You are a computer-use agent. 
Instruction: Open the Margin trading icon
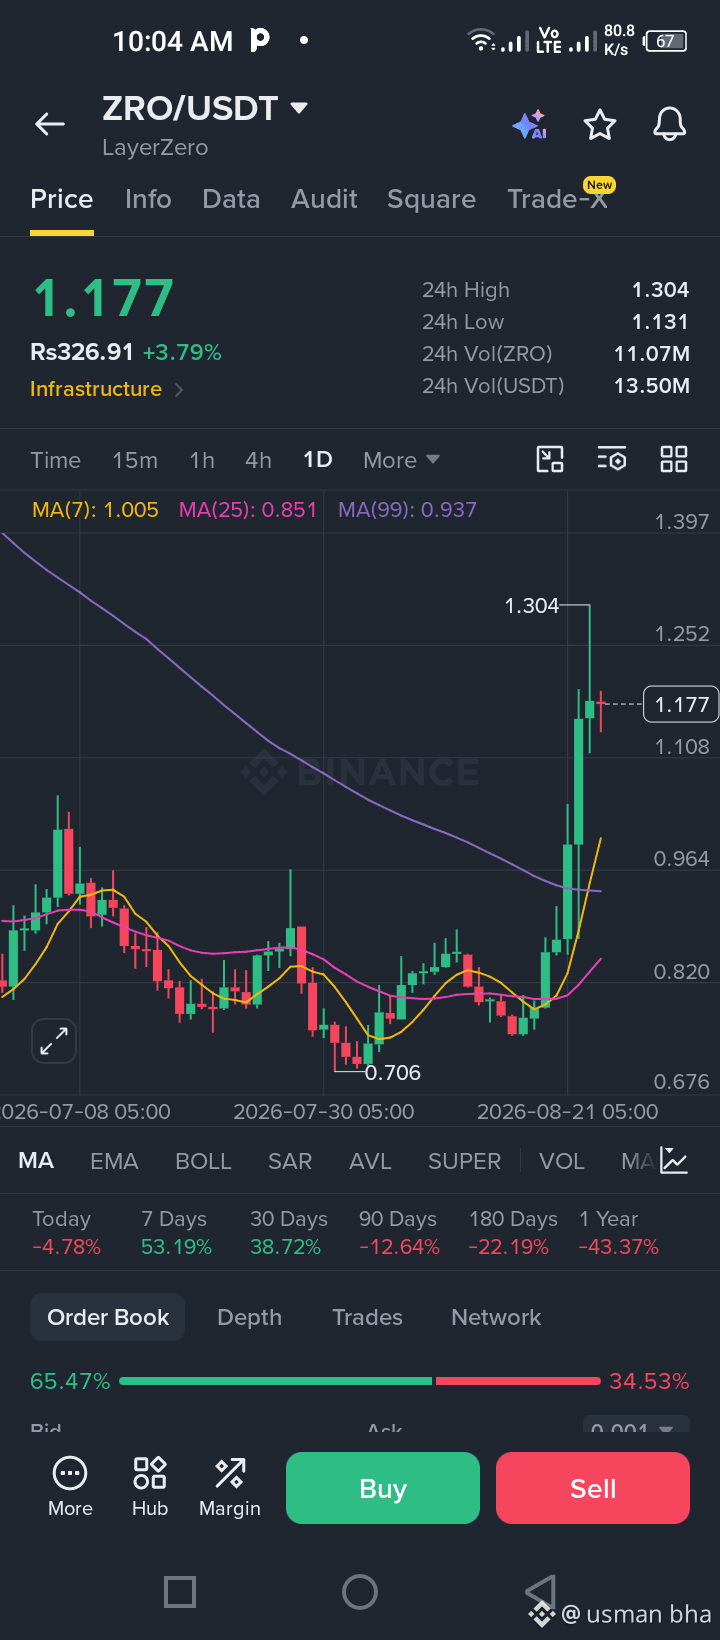[x=230, y=1487]
